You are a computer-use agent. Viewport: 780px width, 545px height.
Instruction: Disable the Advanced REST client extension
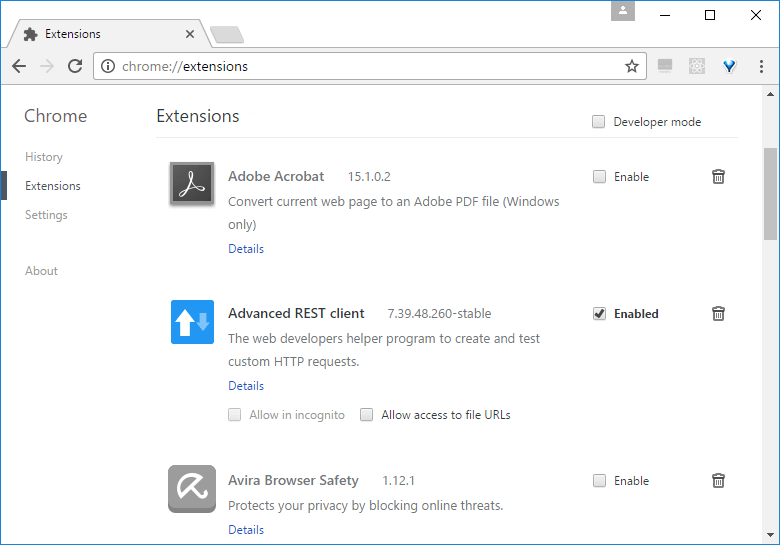click(599, 314)
